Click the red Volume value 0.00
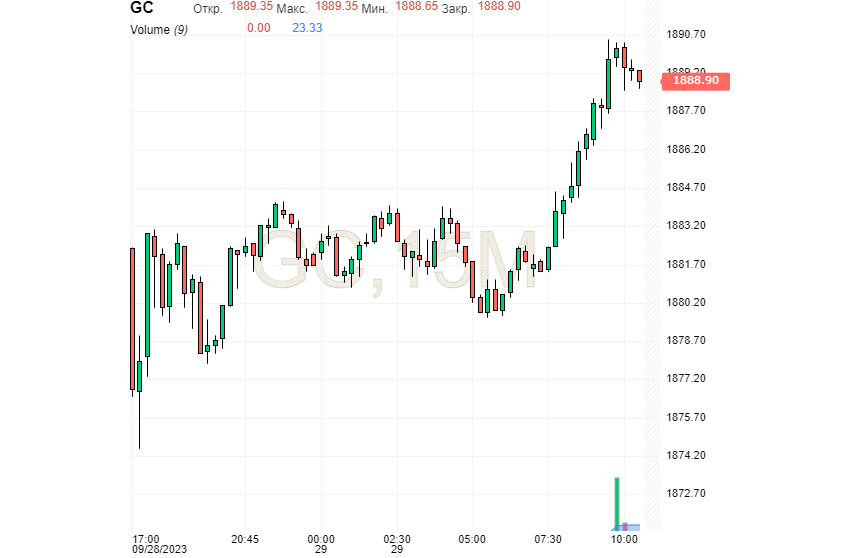843x558 pixels. pyautogui.click(x=258, y=29)
